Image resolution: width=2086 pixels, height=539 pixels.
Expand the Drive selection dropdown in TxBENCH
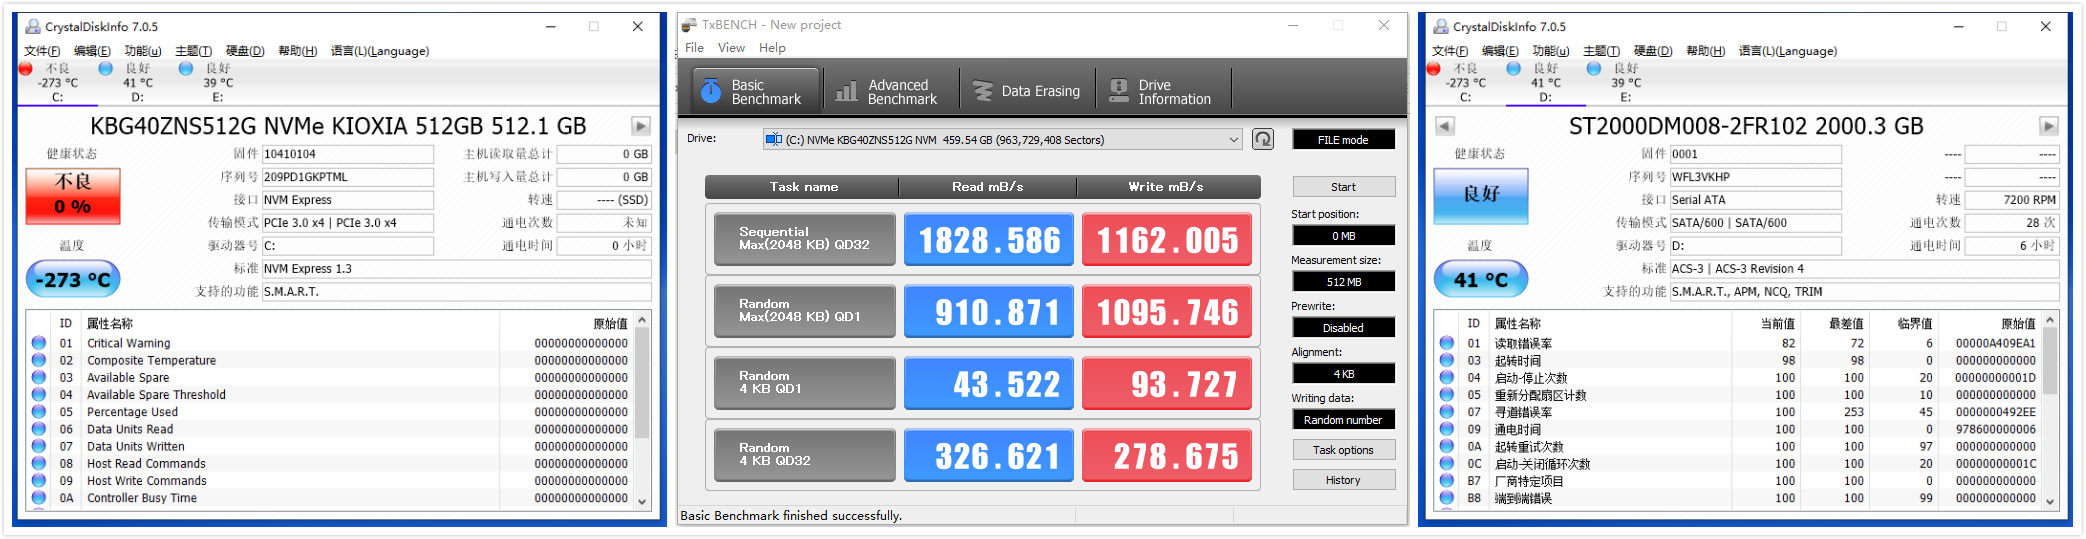coord(1233,140)
